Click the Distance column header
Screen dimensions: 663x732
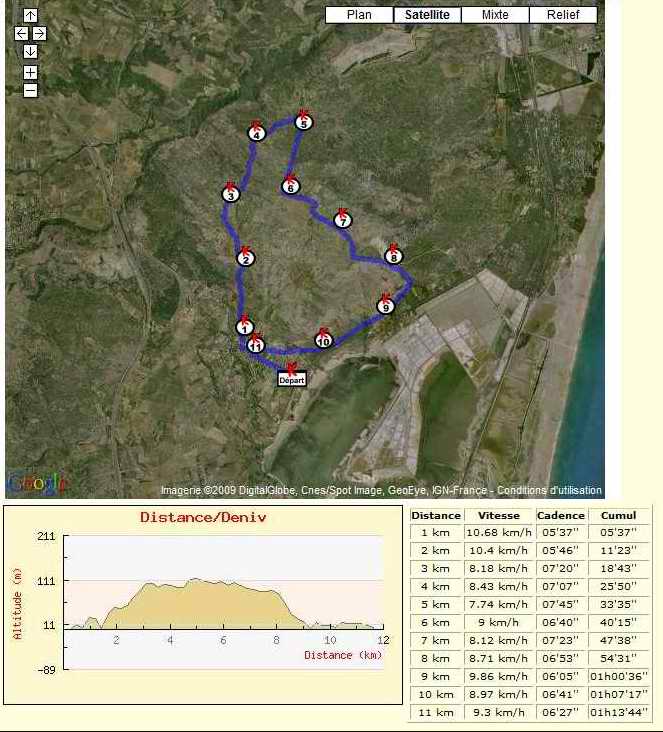click(x=436, y=515)
